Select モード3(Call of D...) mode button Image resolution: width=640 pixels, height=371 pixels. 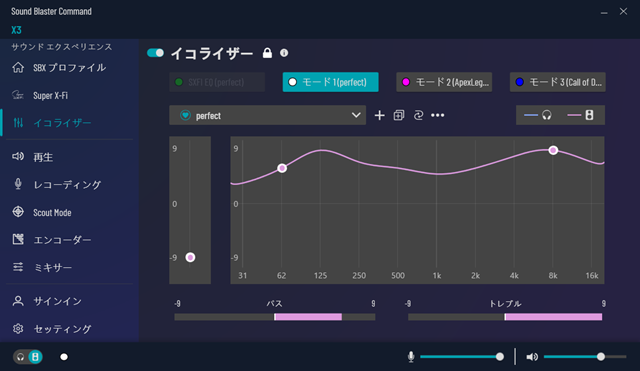click(558, 82)
